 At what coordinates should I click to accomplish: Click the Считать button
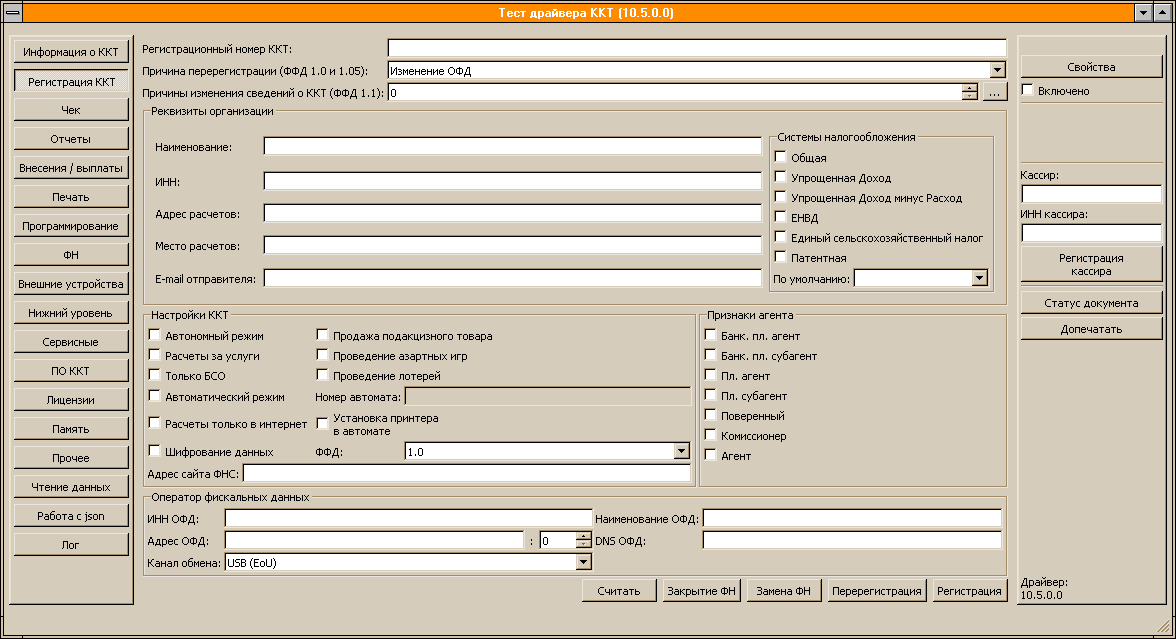click(x=619, y=591)
